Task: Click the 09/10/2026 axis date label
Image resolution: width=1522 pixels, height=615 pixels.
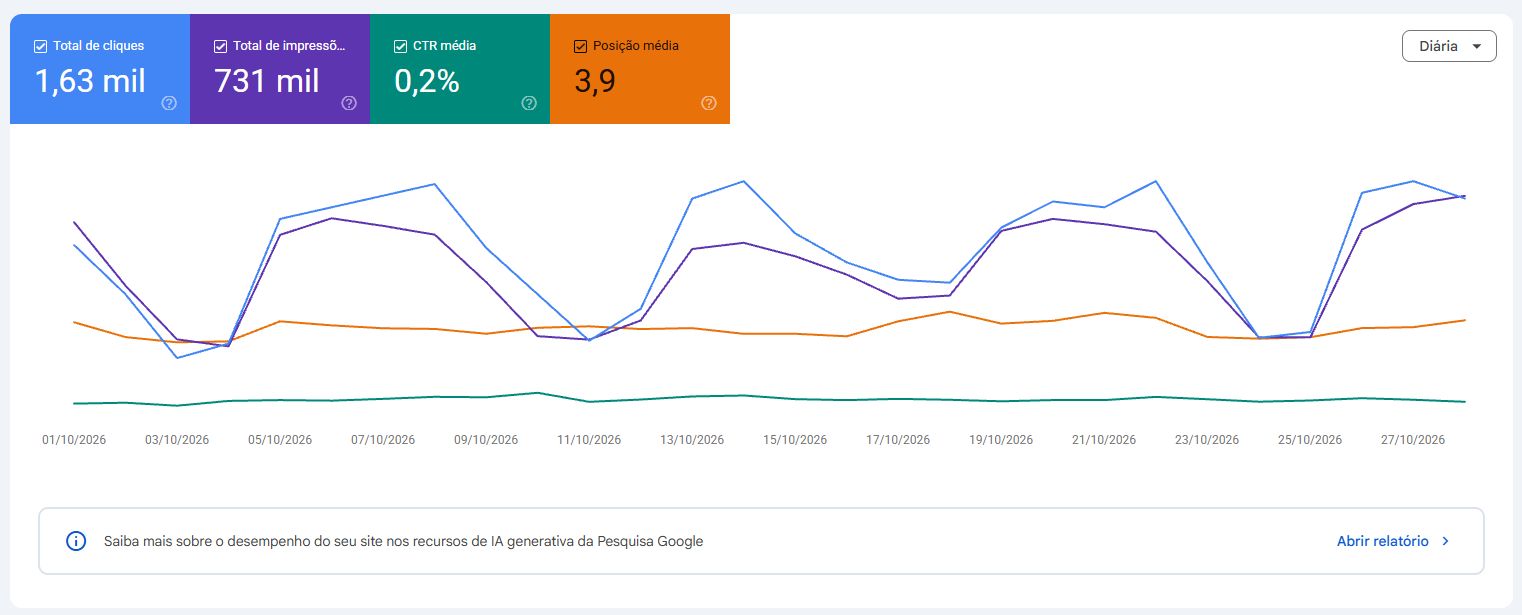Action: [x=486, y=440]
